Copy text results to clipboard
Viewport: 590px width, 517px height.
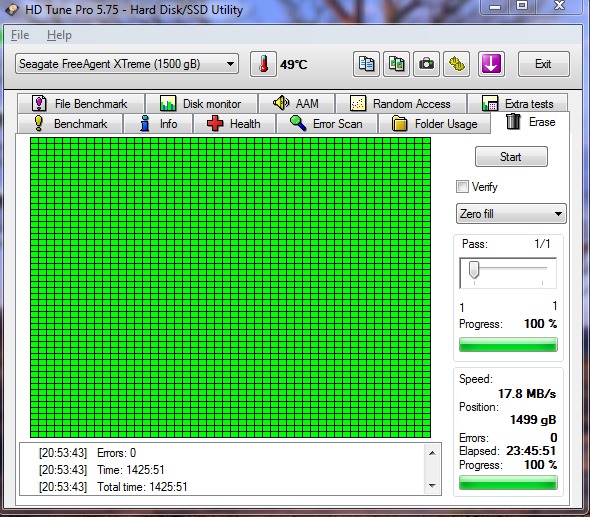pyautogui.click(x=366, y=64)
